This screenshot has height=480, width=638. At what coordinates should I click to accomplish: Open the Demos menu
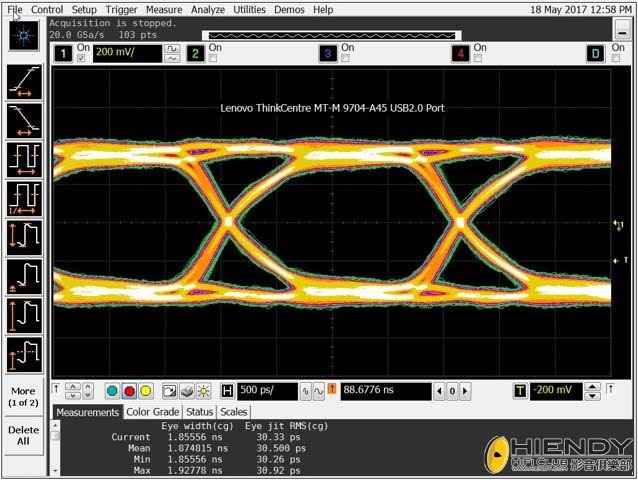pos(289,9)
